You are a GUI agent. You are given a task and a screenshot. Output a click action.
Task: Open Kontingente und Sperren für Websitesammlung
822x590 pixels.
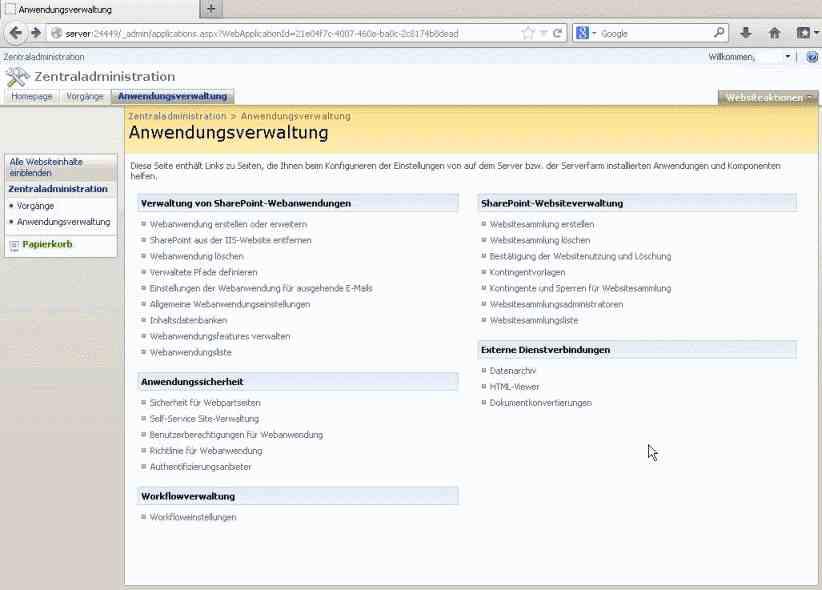[580, 288]
